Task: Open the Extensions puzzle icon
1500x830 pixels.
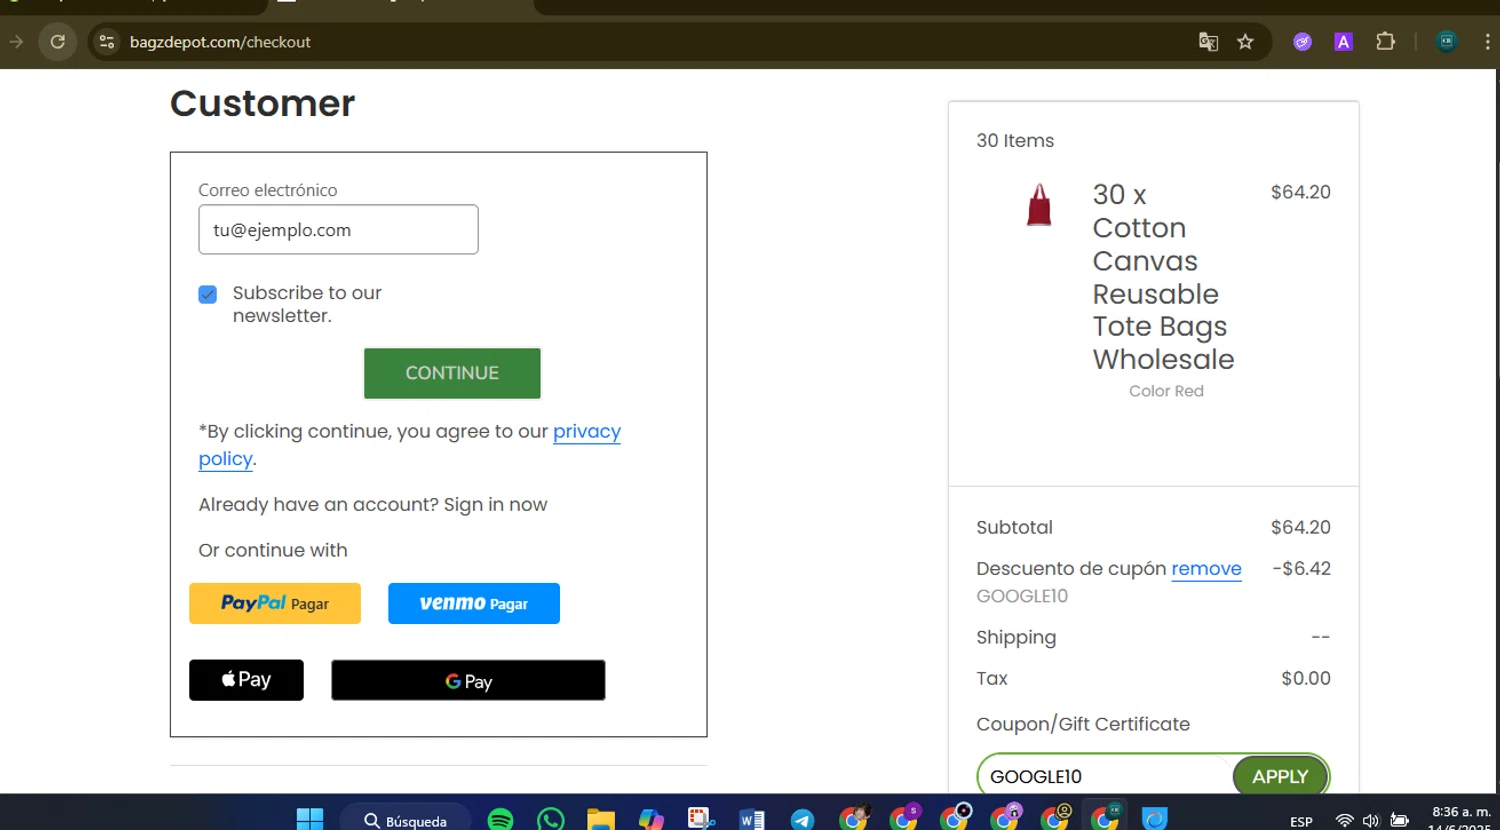Action: click(x=1385, y=42)
